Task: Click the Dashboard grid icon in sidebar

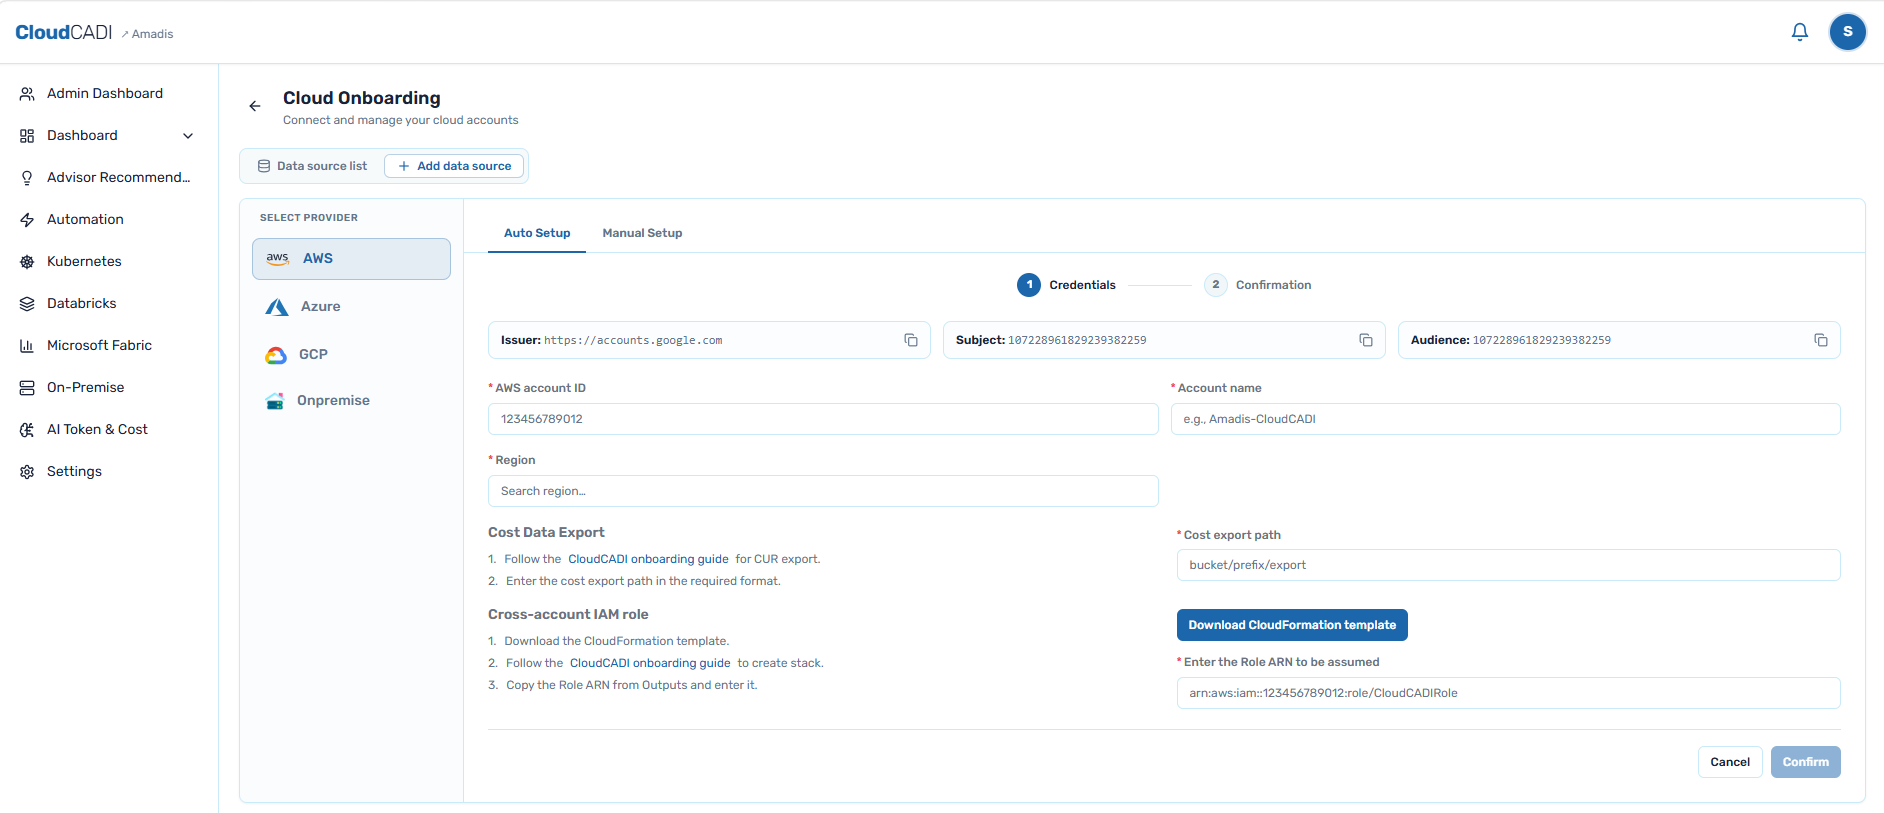Action: [27, 135]
